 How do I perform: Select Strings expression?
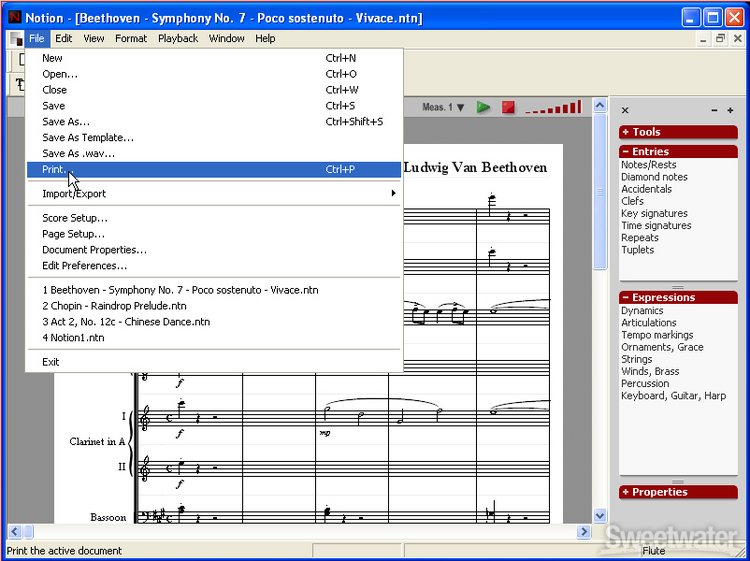[637, 360]
